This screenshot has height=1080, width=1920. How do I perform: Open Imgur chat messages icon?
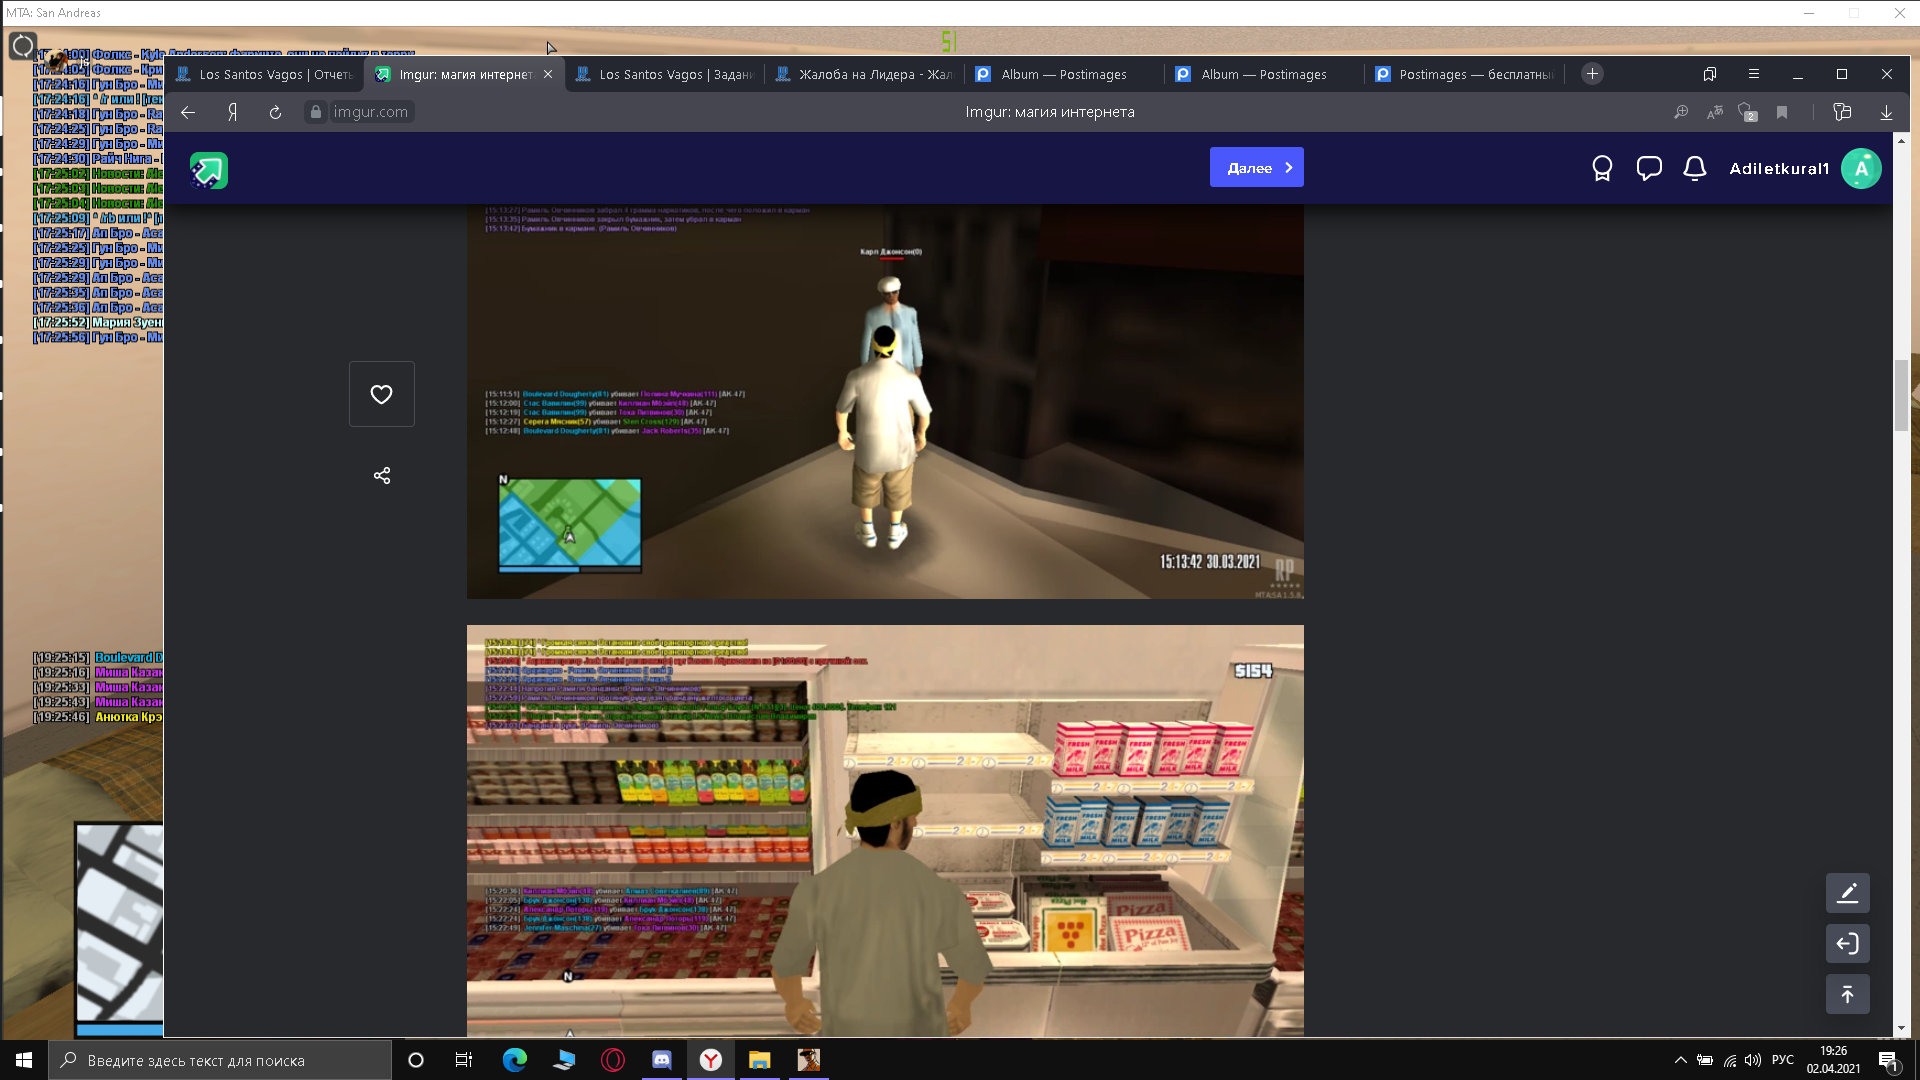1648,168
